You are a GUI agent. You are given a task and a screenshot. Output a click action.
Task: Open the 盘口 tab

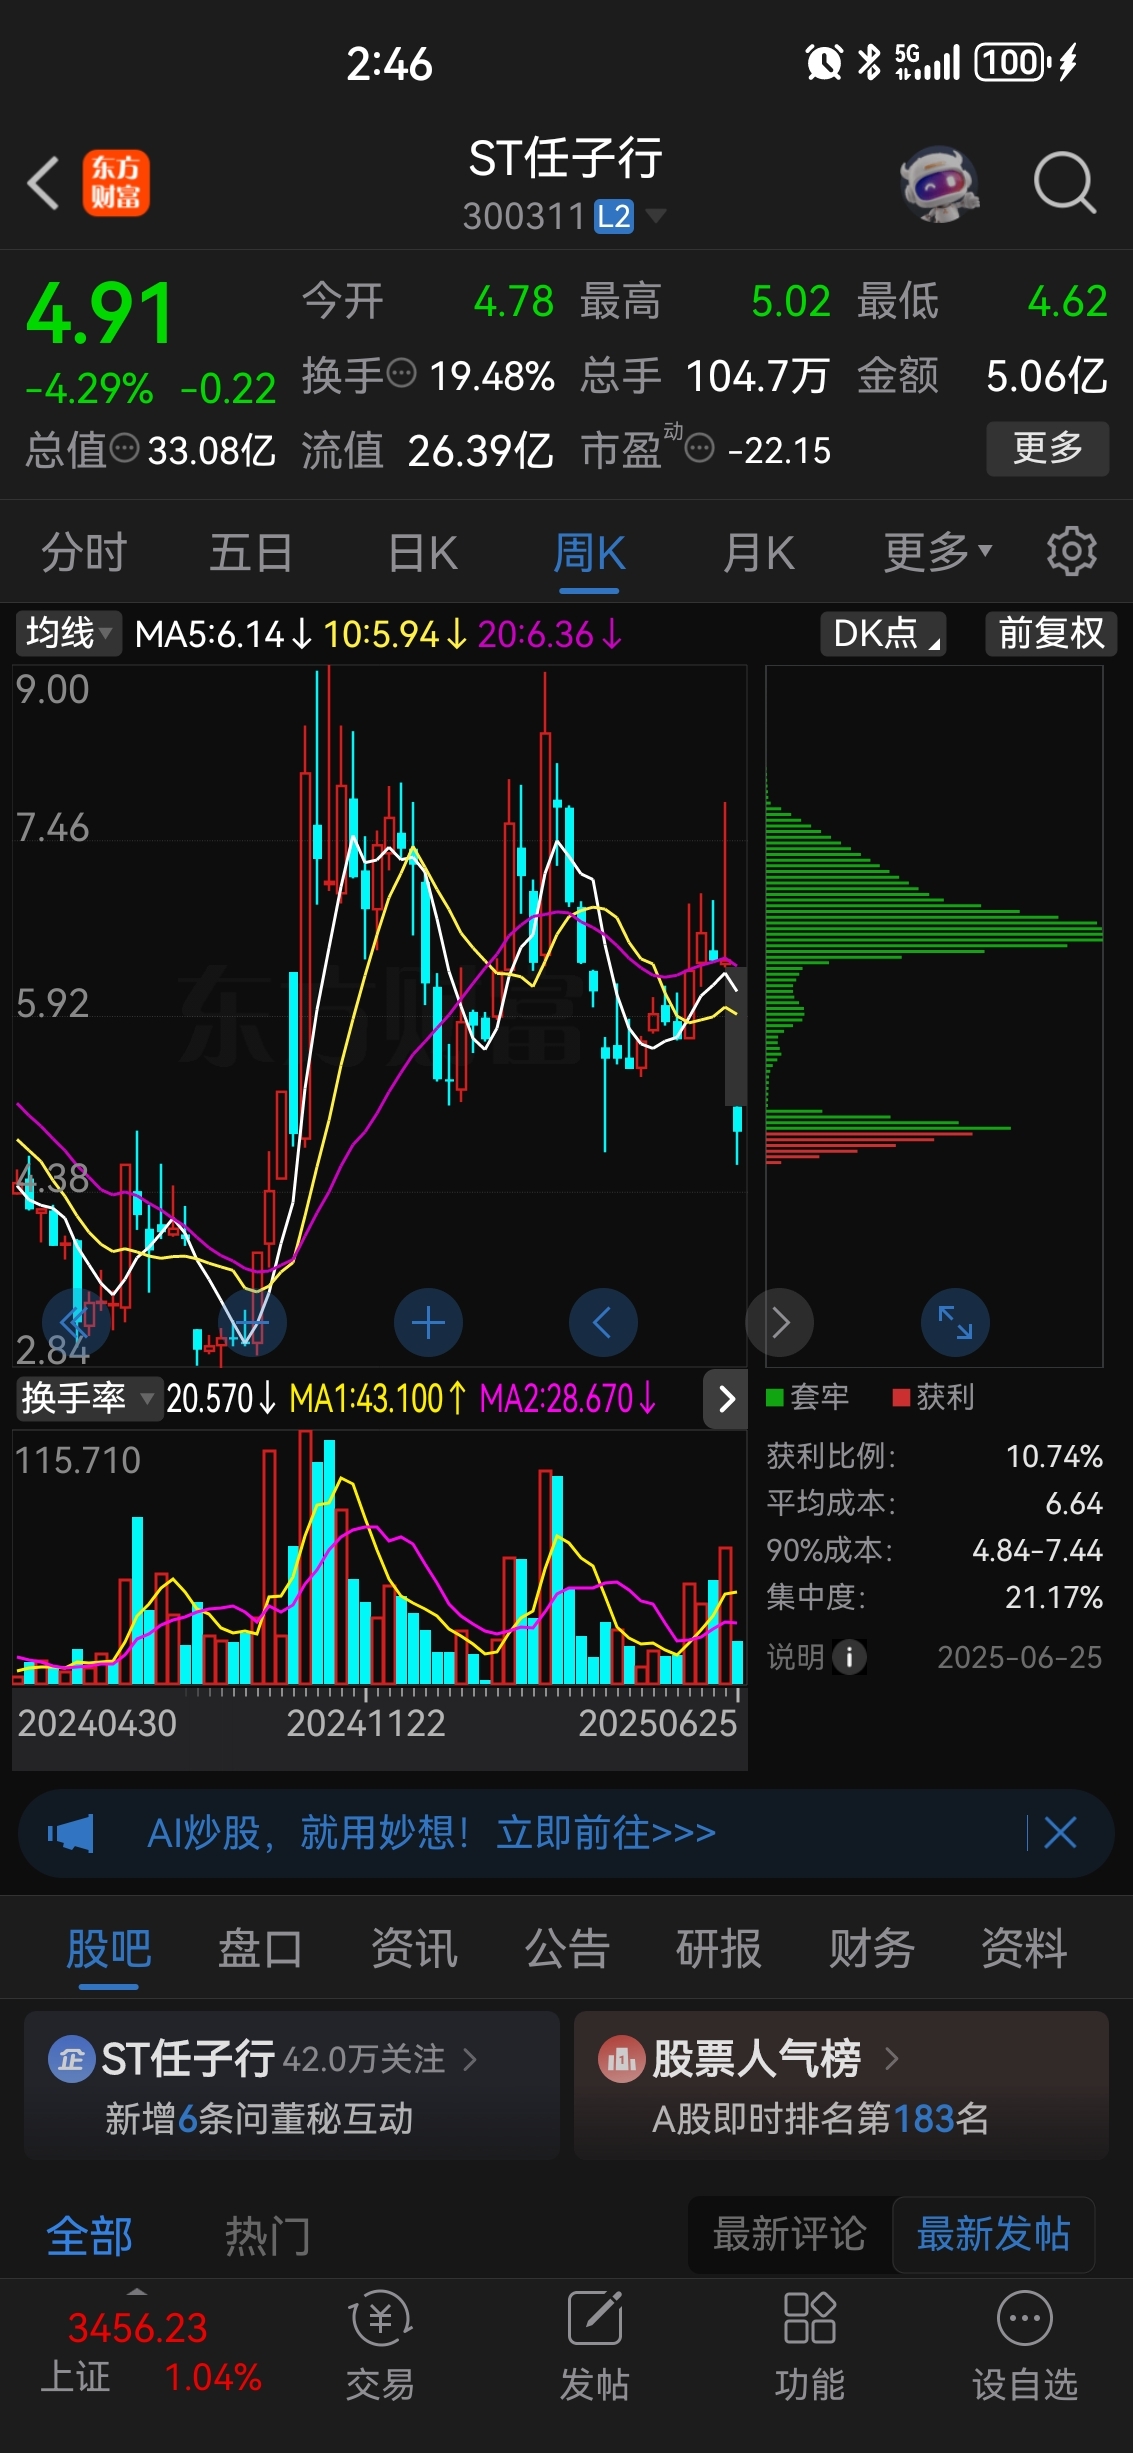click(261, 1948)
